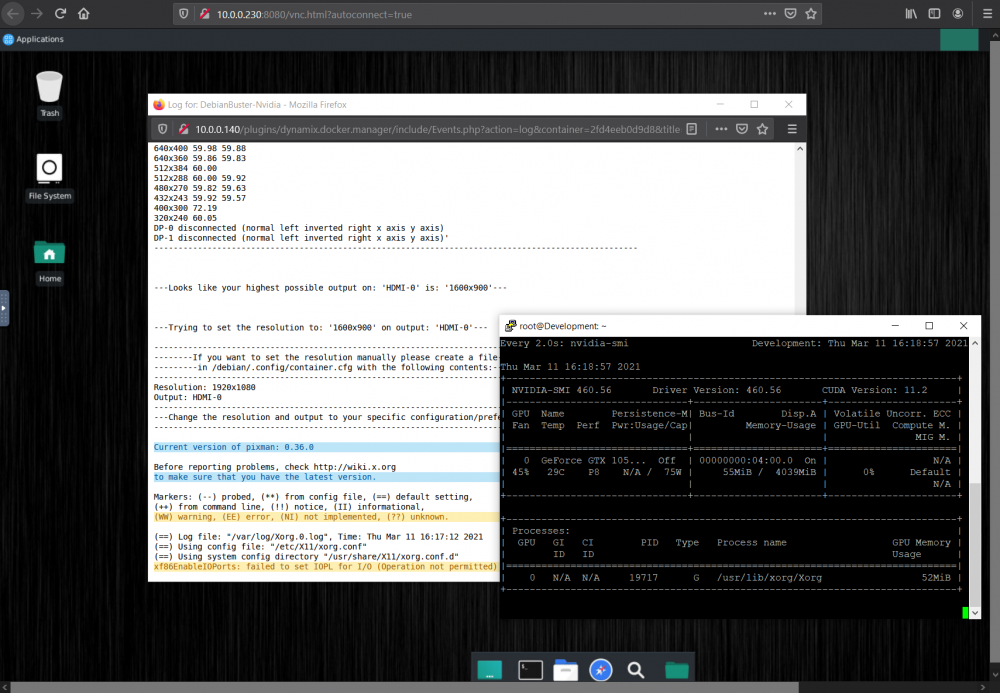Open the outer browser application menu
This screenshot has width=1000, height=693.
click(x=987, y=13)
